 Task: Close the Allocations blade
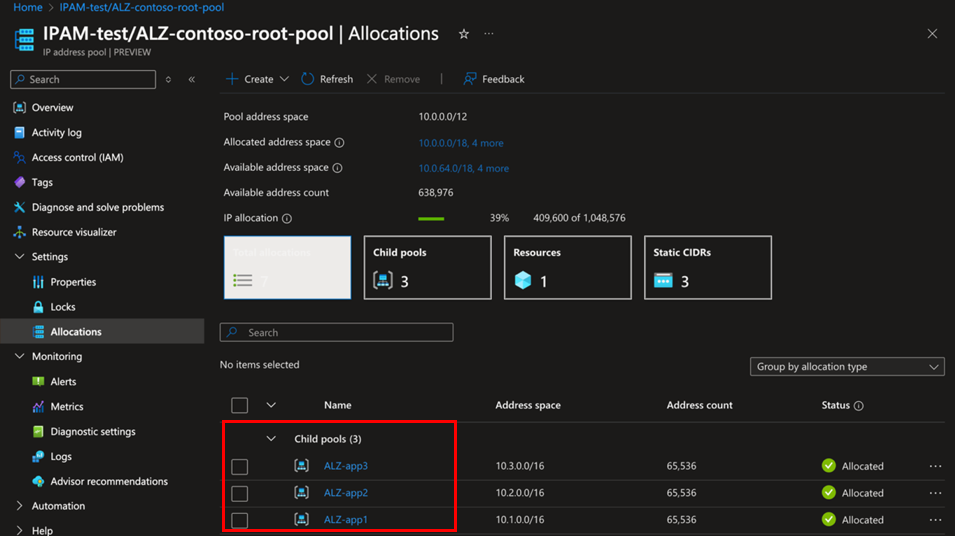coord(932,34)
